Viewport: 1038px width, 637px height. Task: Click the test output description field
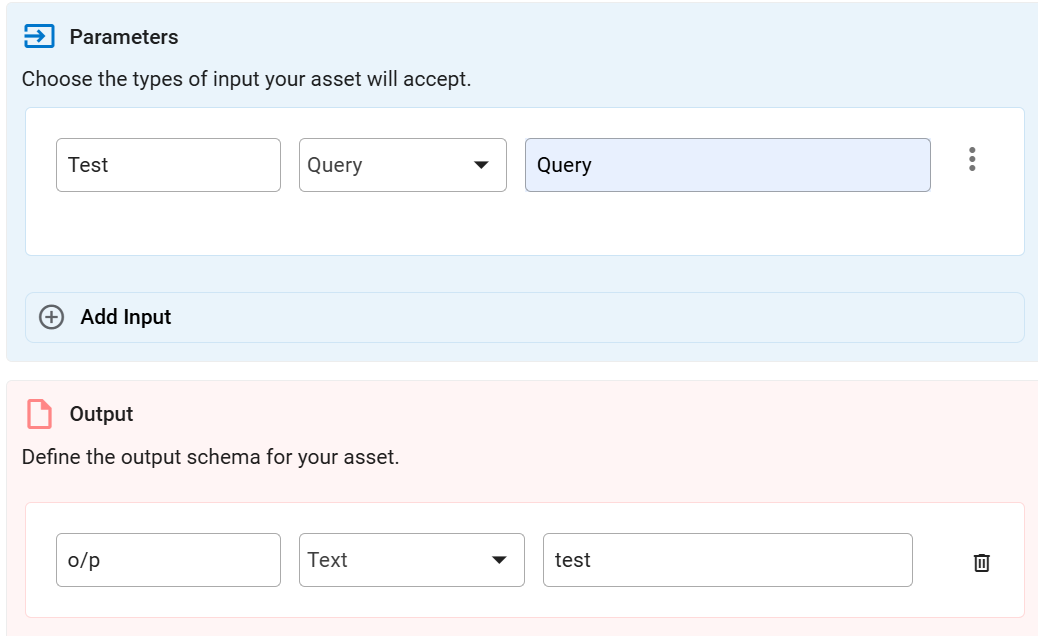coord(727,560)
